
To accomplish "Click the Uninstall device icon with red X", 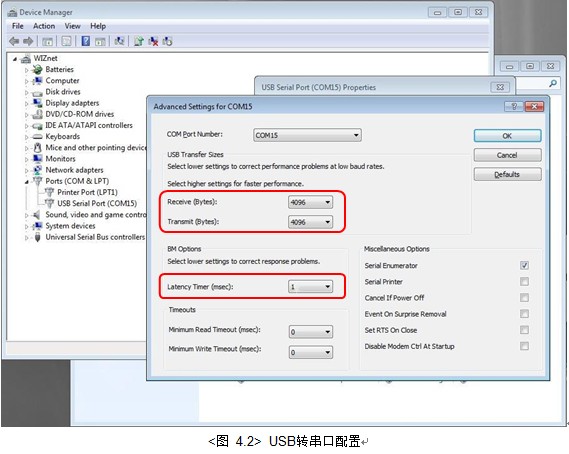I will [153, 41].
